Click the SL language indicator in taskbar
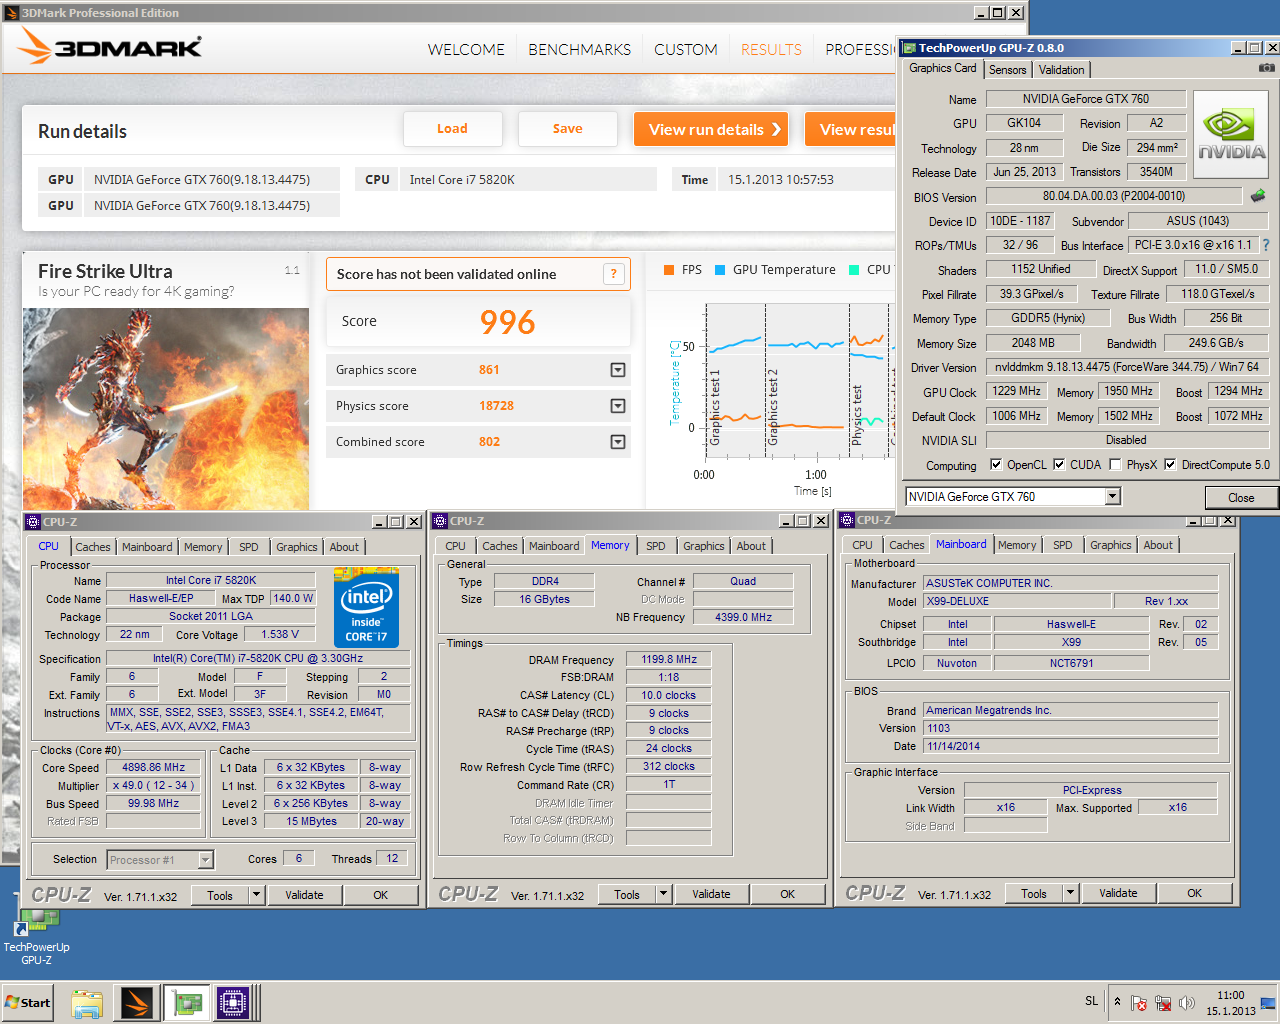 click(x=1091, y=1001)
